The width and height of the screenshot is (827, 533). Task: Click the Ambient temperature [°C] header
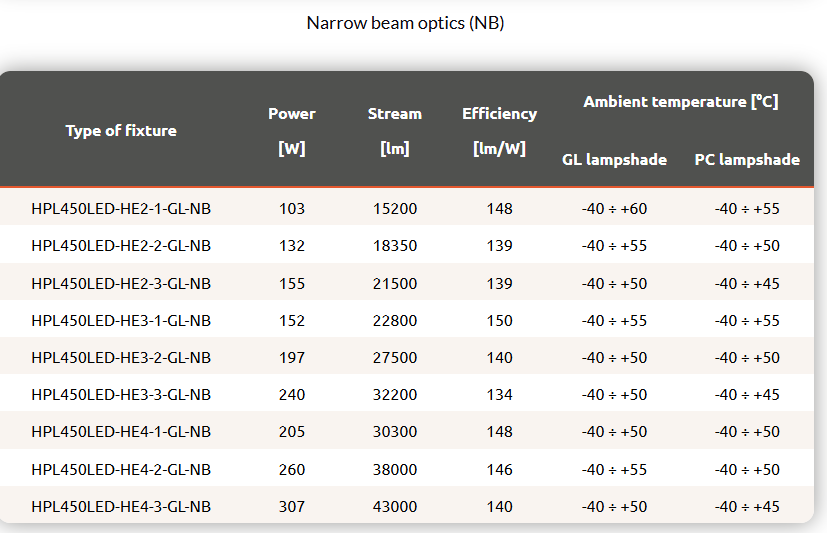point(680,101)
